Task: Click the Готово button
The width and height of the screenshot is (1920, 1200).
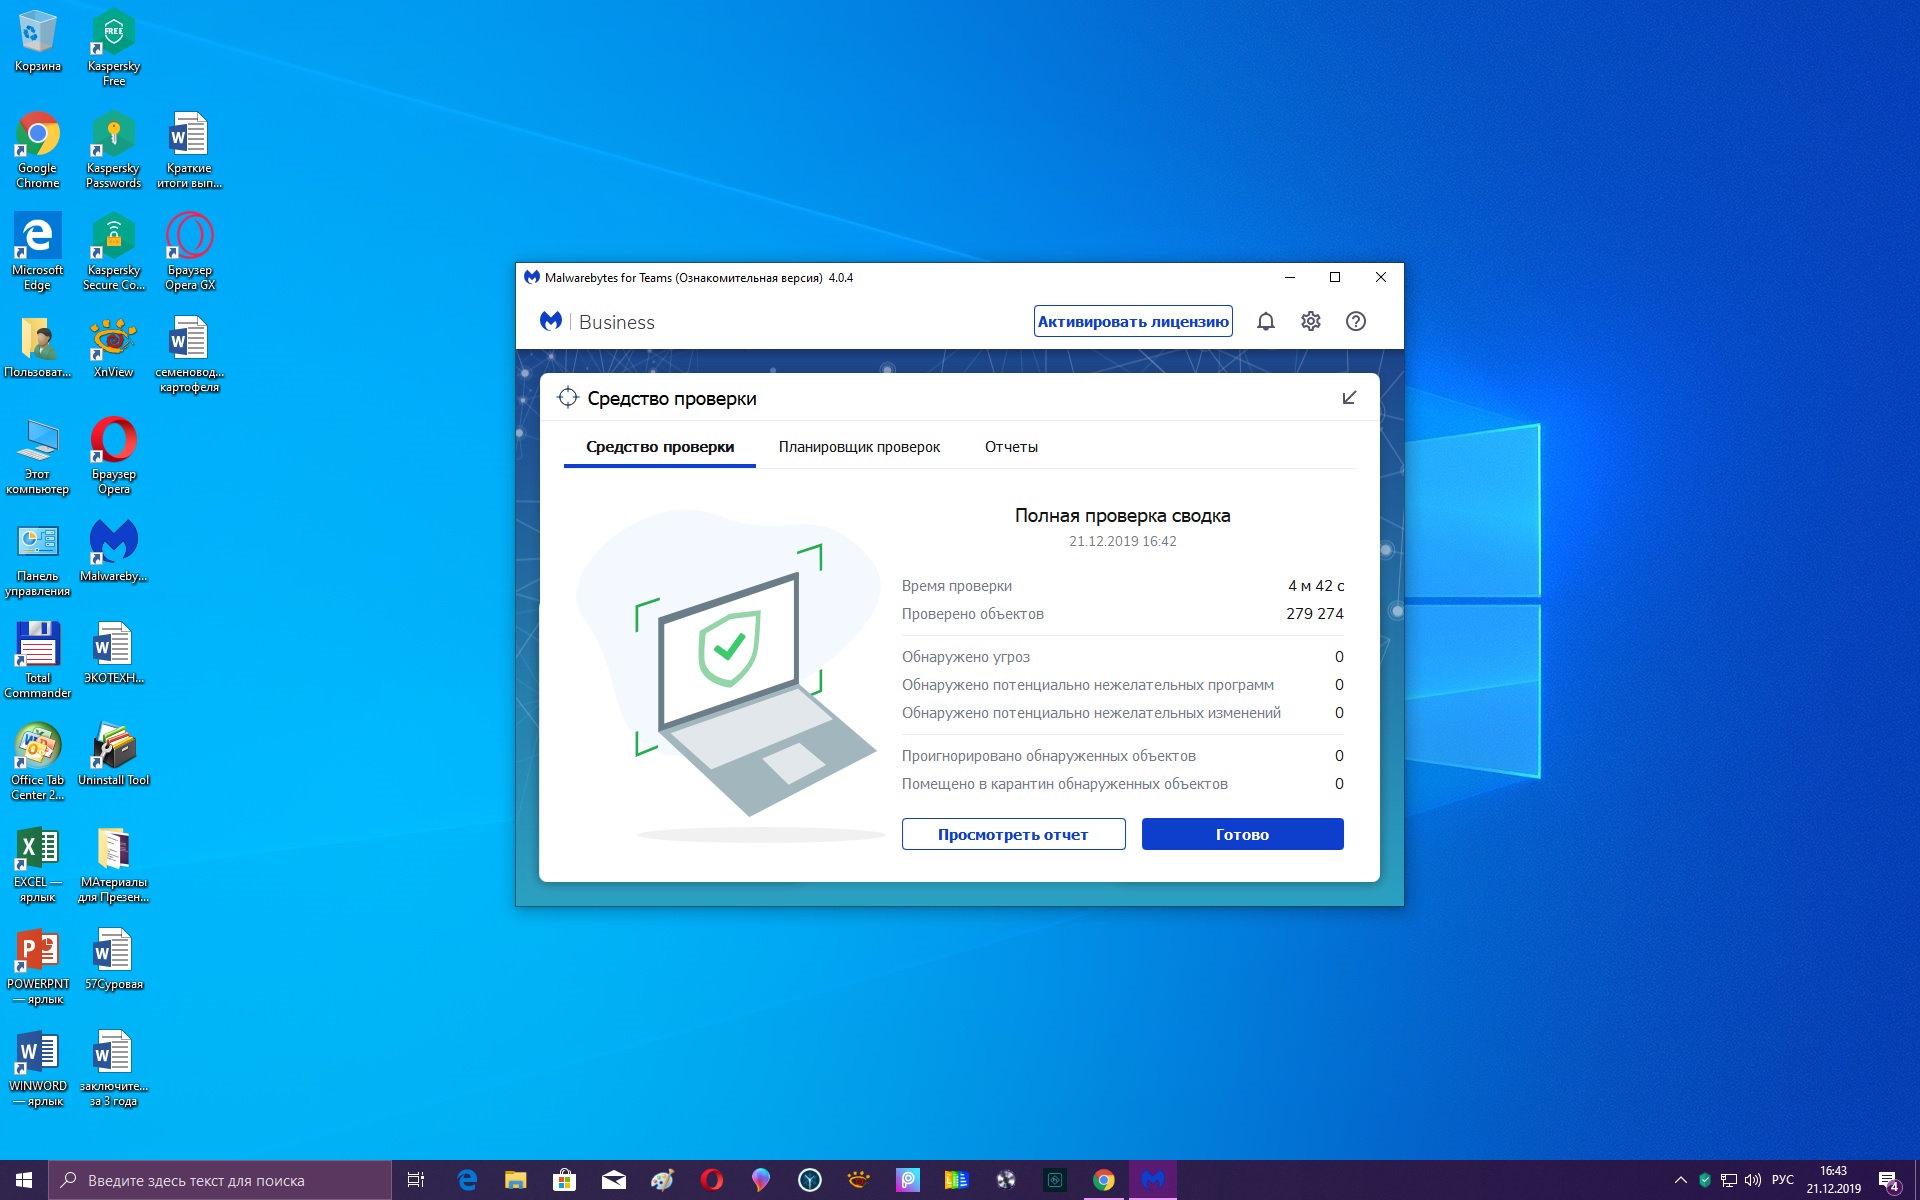Action: (1242, 834)
